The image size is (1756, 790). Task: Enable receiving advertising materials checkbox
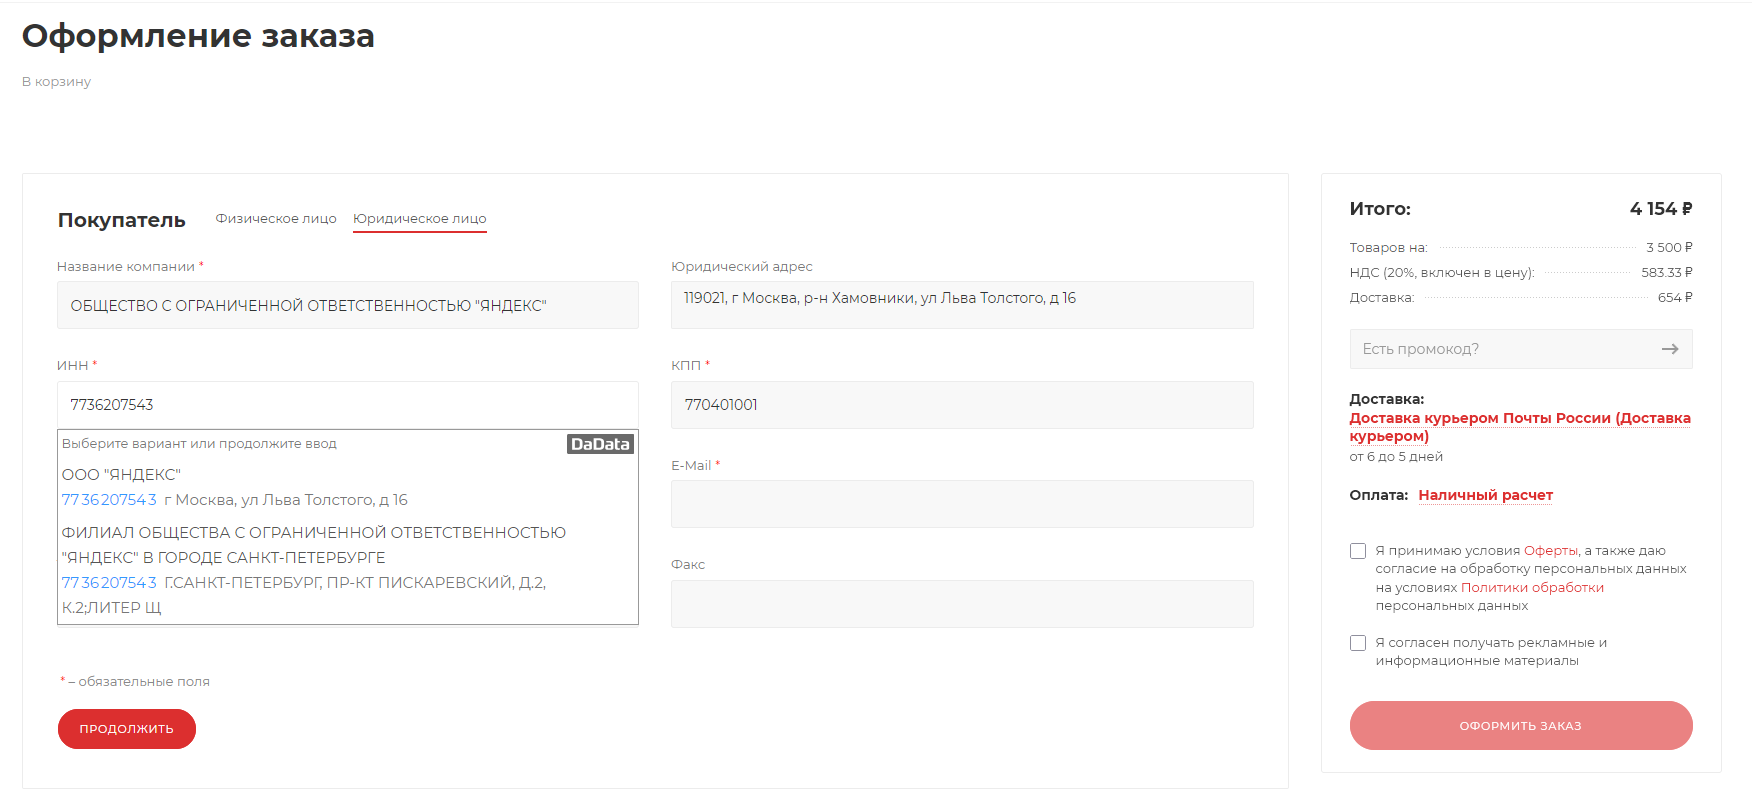[1358, 643]
